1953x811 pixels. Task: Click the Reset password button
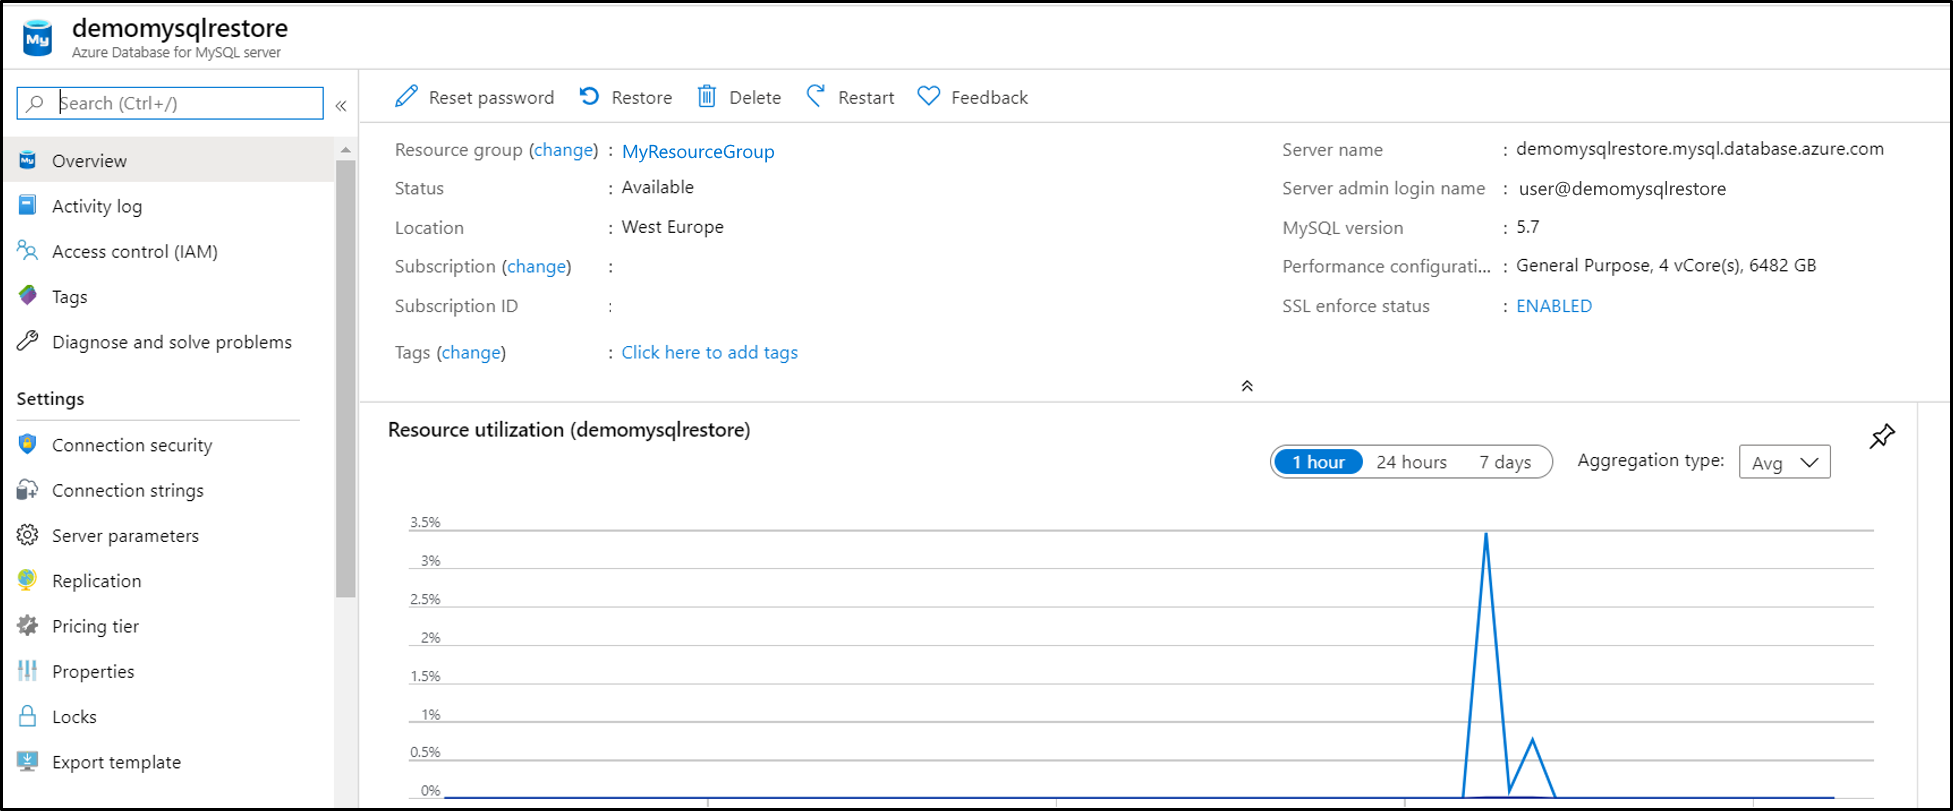(475, 97)
